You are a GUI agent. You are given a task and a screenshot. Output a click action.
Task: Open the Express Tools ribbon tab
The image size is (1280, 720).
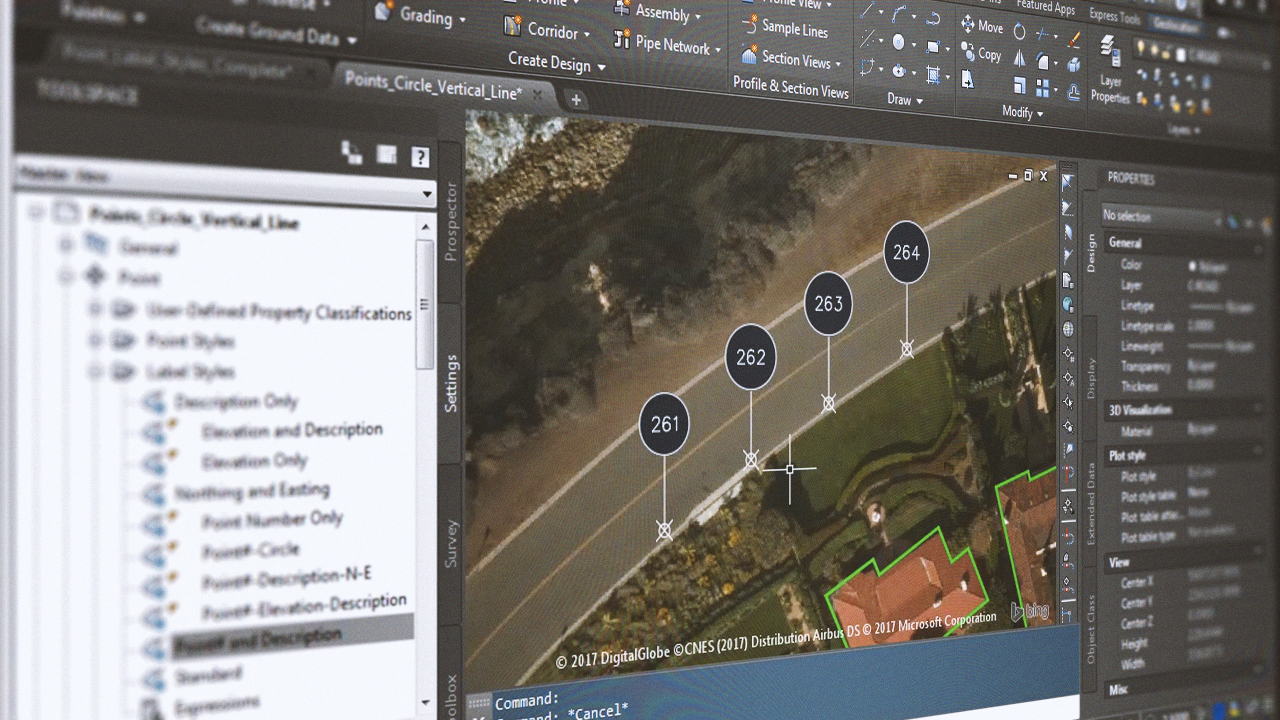tap(1114, 17)
